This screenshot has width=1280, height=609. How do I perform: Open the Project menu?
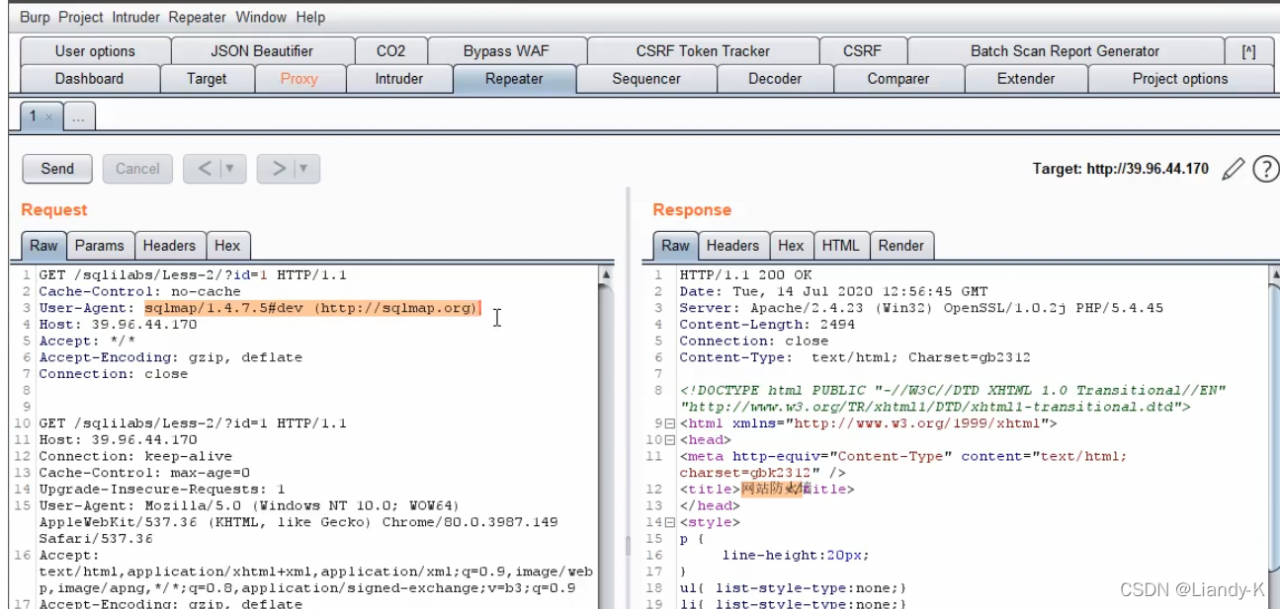tap(81, 17)
